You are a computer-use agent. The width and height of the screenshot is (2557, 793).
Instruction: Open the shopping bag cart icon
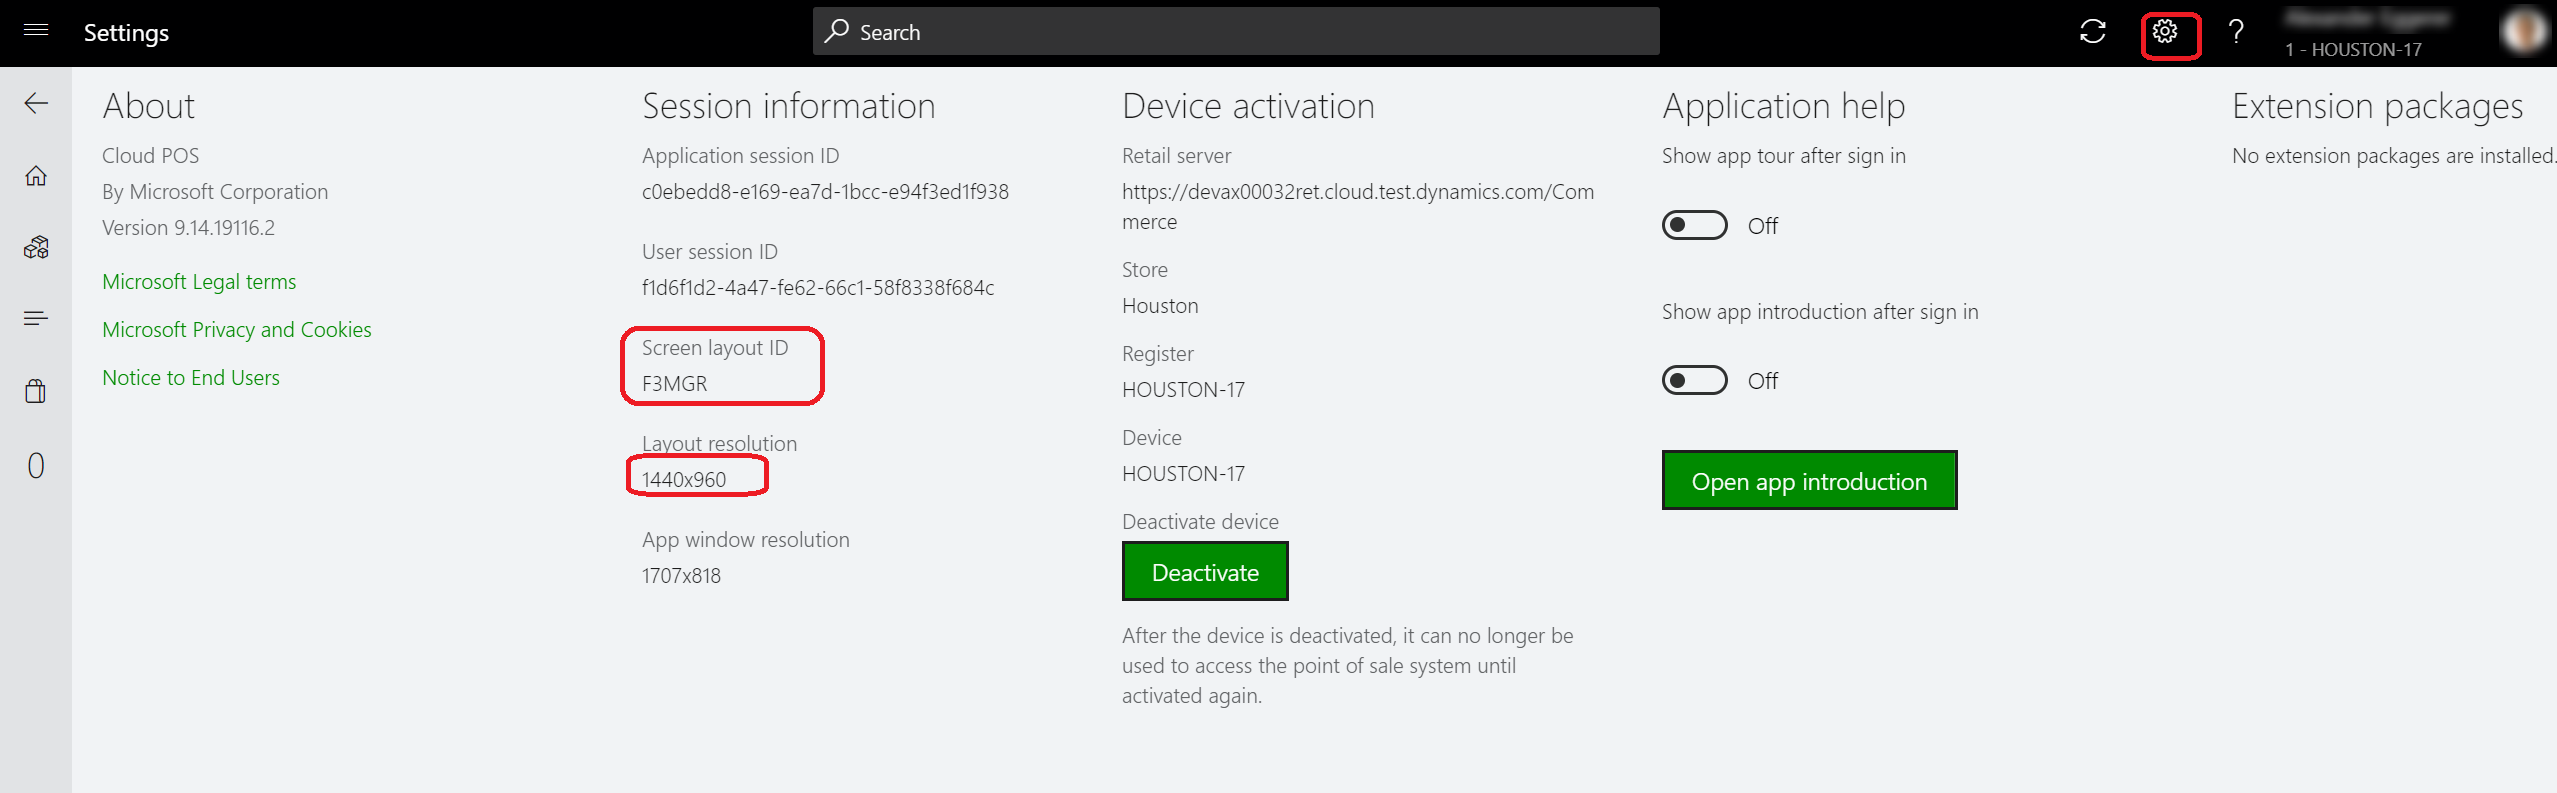click(36, 391)
